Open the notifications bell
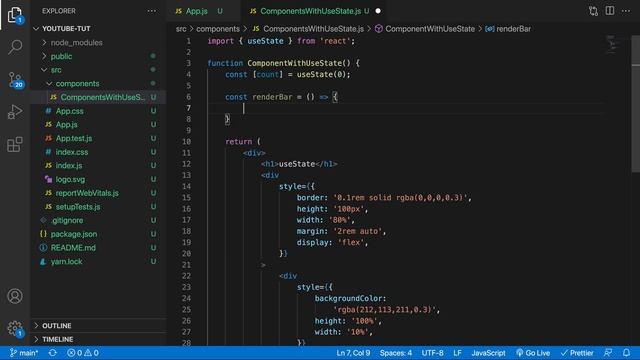 click(627, 353)
